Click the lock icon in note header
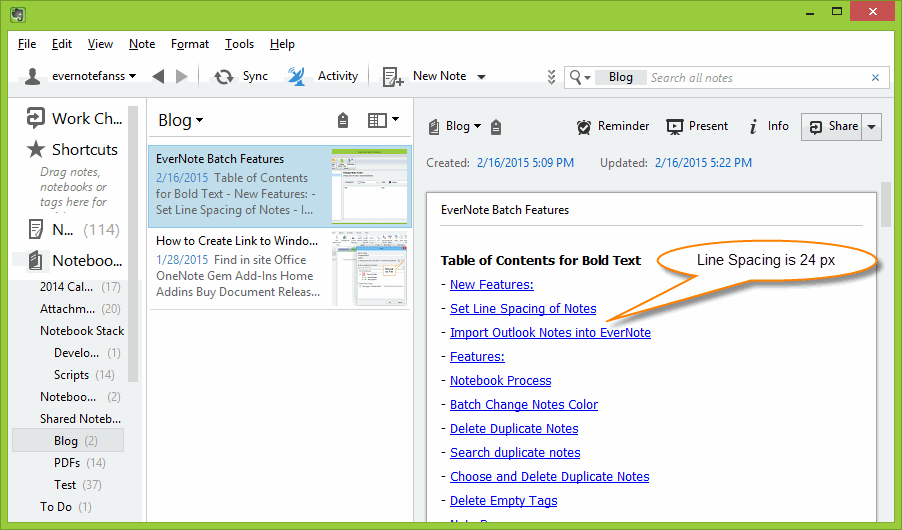This screenshot has width=902, height=530. point(496,127)
